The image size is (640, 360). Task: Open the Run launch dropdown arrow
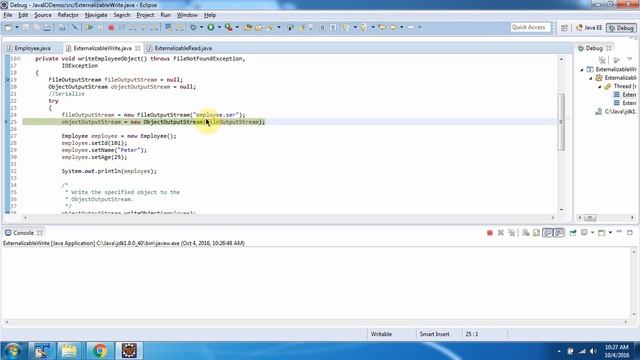219,27
